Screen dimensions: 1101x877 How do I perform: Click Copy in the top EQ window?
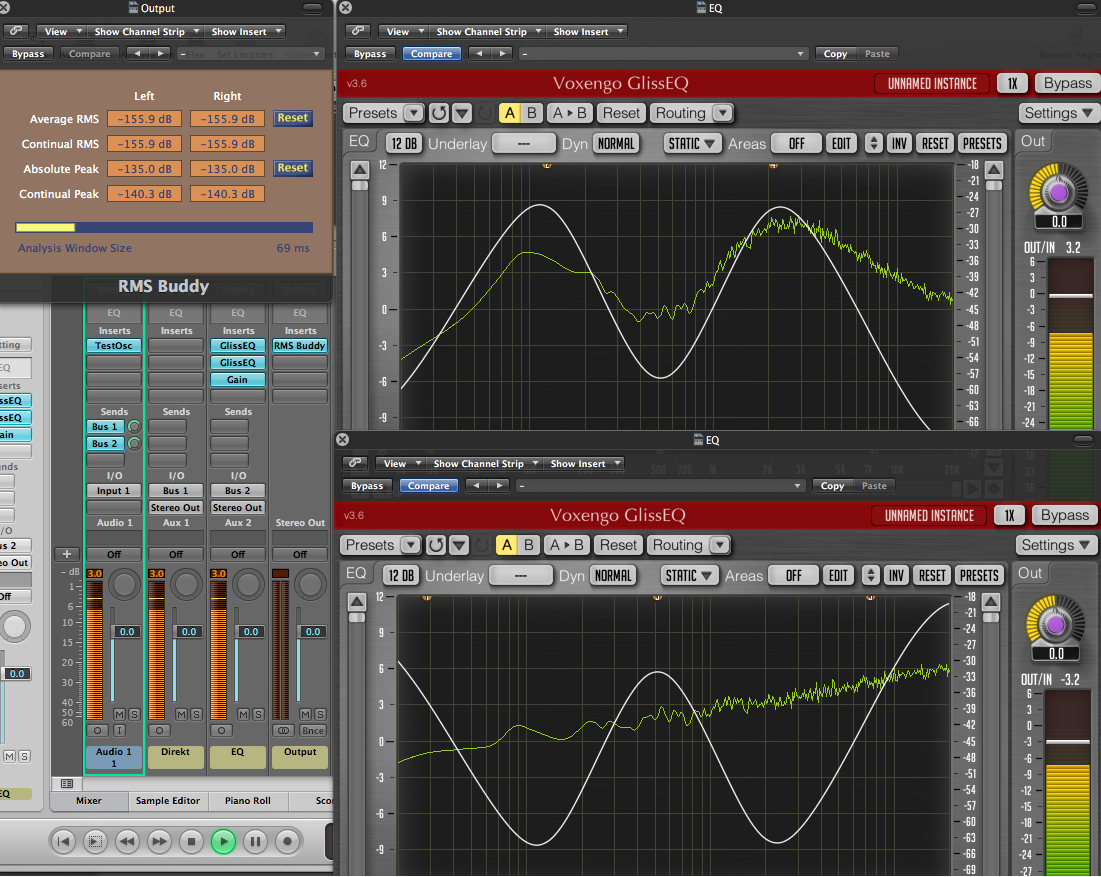click(835, 53)
